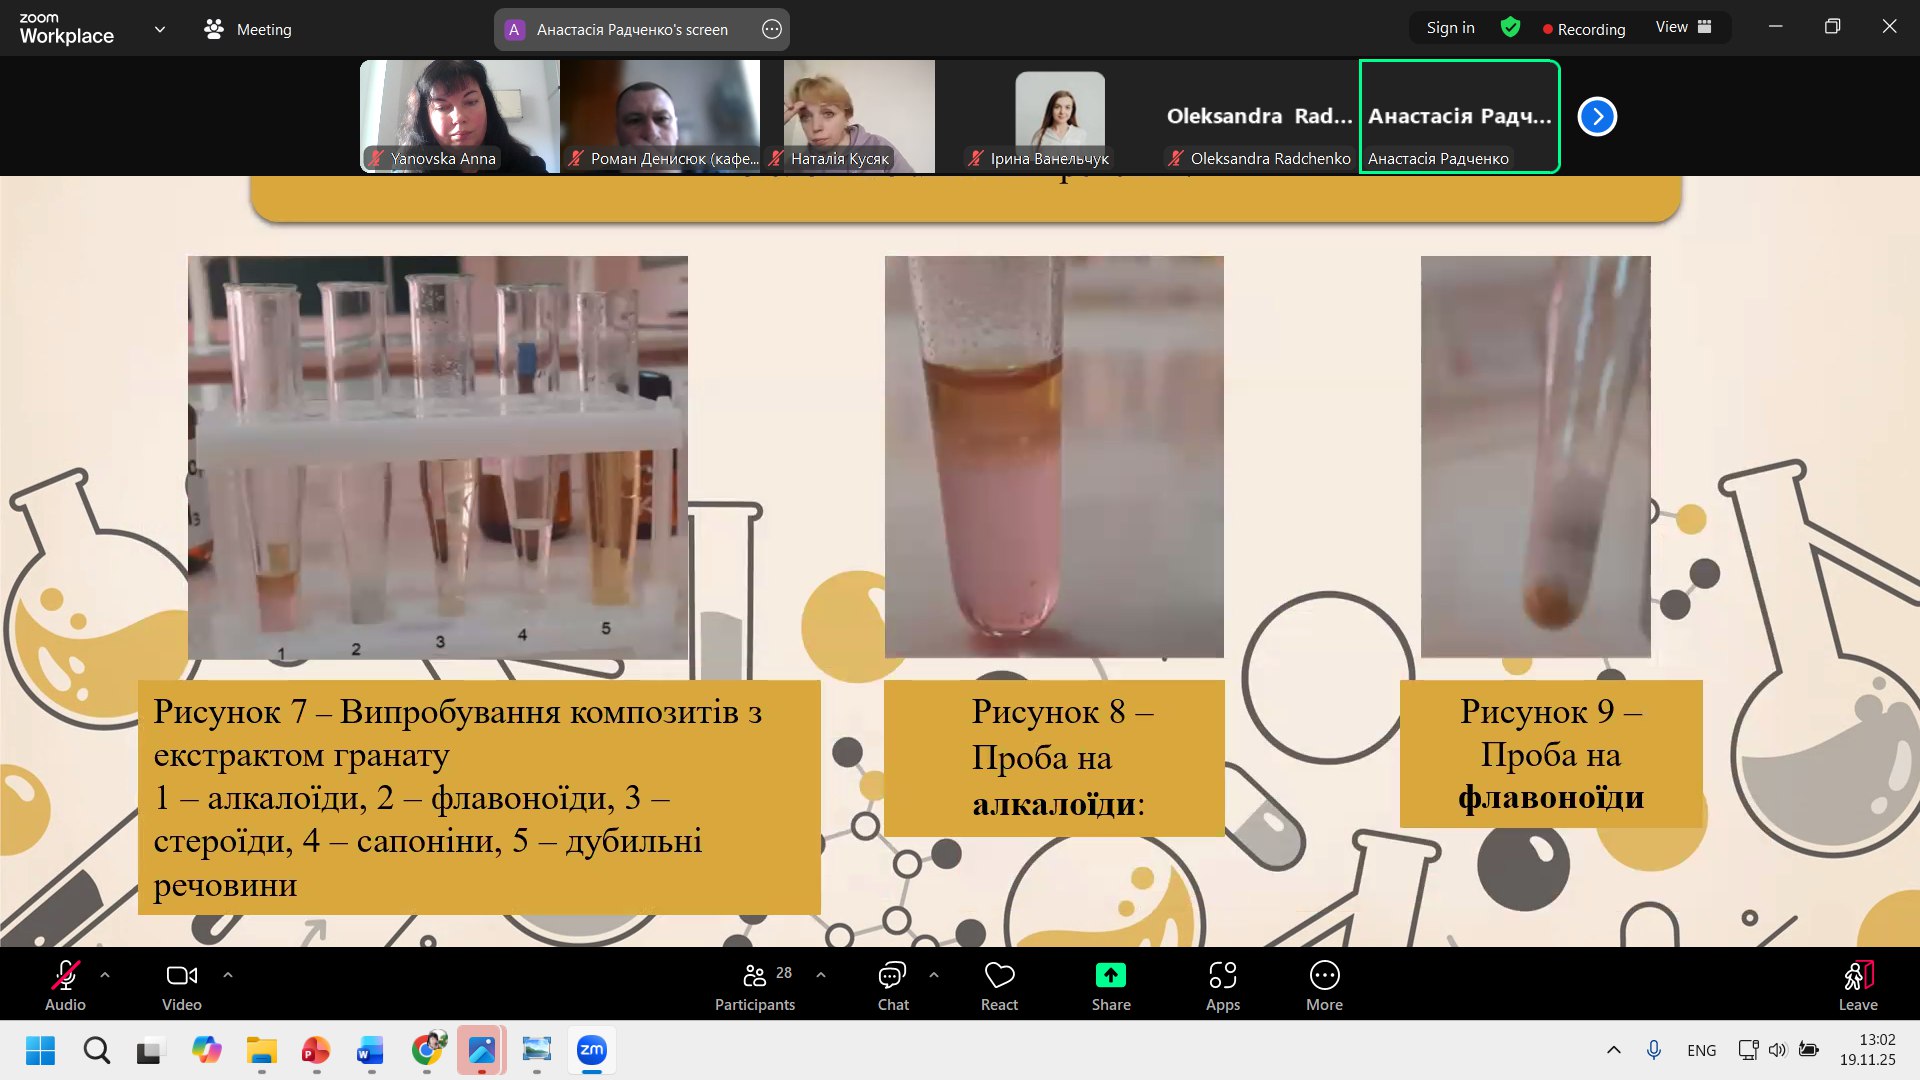Open the More options icon
Viewport: 1920px width, 1080px height.
[x=1324, y=976]
